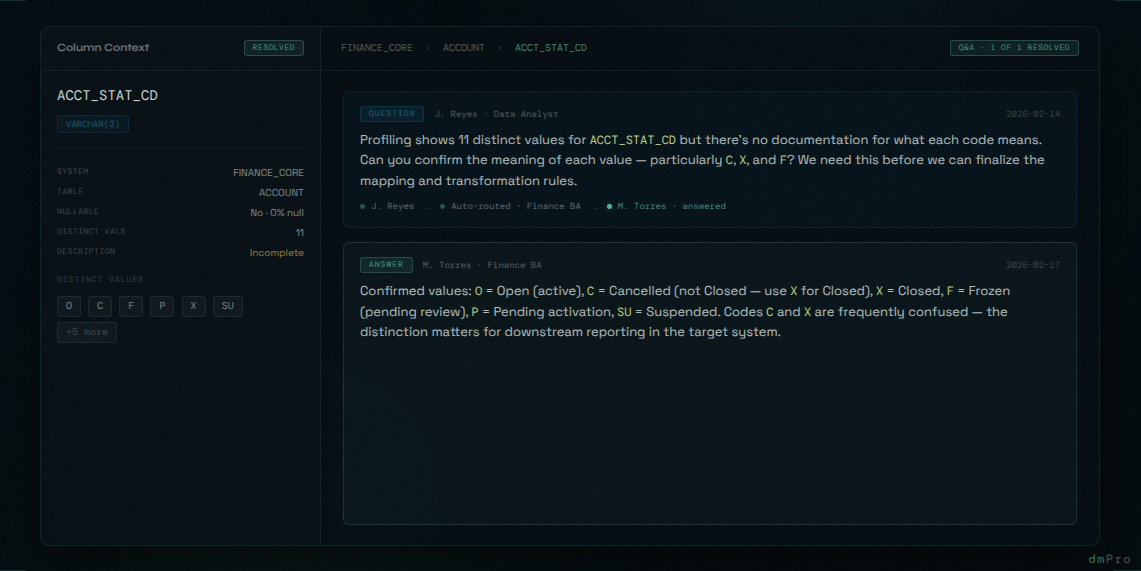Image resolution: width=1141 pixels, height=571 pixels.
Task: Select the distinct value chip C
Action: pyautogui.click(x=100, y=306)
